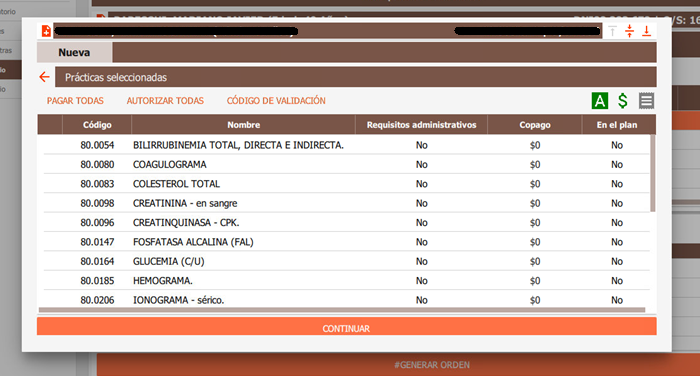Click the vertical scrollbar of the practices table
700x376 pixels.
click(653, 173)
